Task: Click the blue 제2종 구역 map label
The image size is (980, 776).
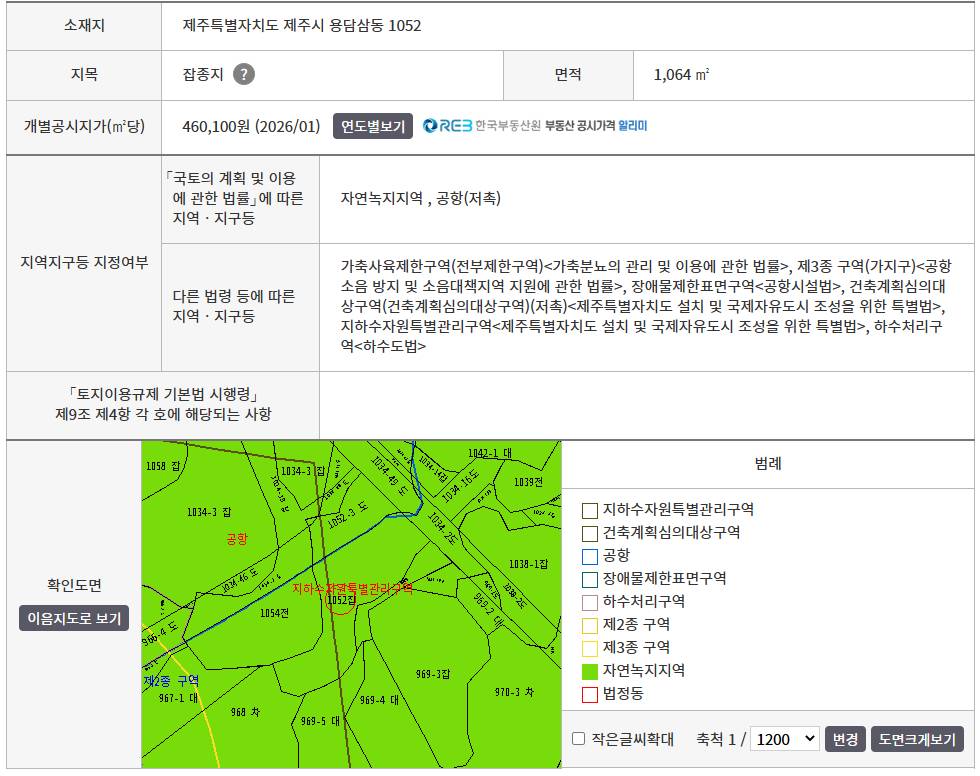Action: 172,680
